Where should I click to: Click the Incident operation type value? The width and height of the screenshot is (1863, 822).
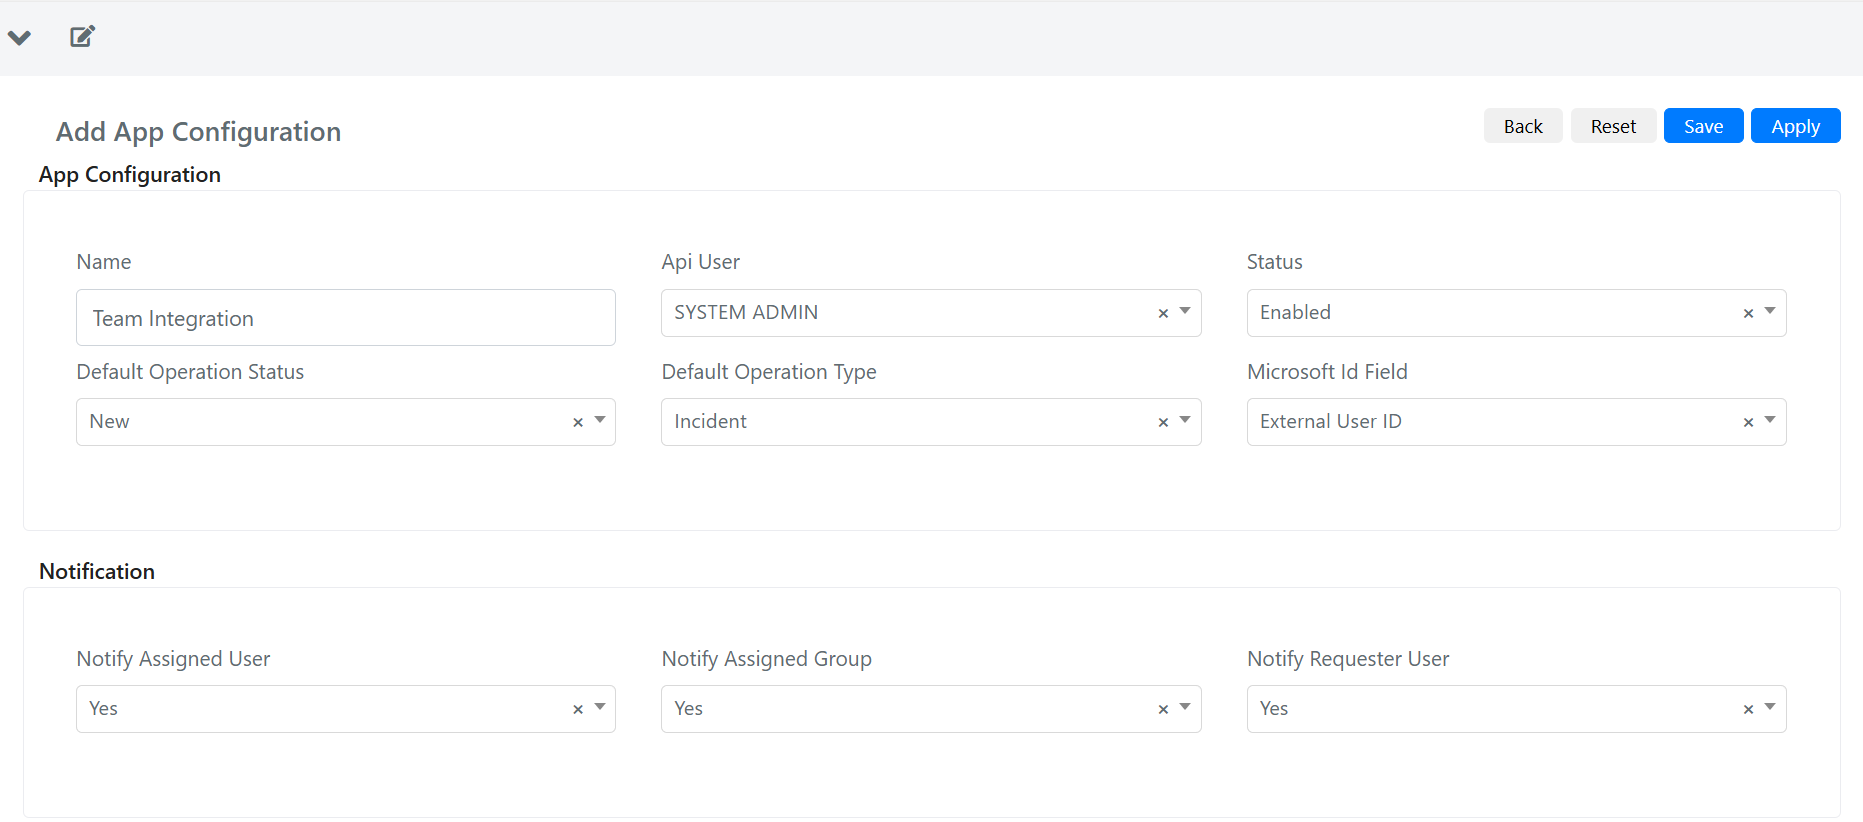point(710,421)
